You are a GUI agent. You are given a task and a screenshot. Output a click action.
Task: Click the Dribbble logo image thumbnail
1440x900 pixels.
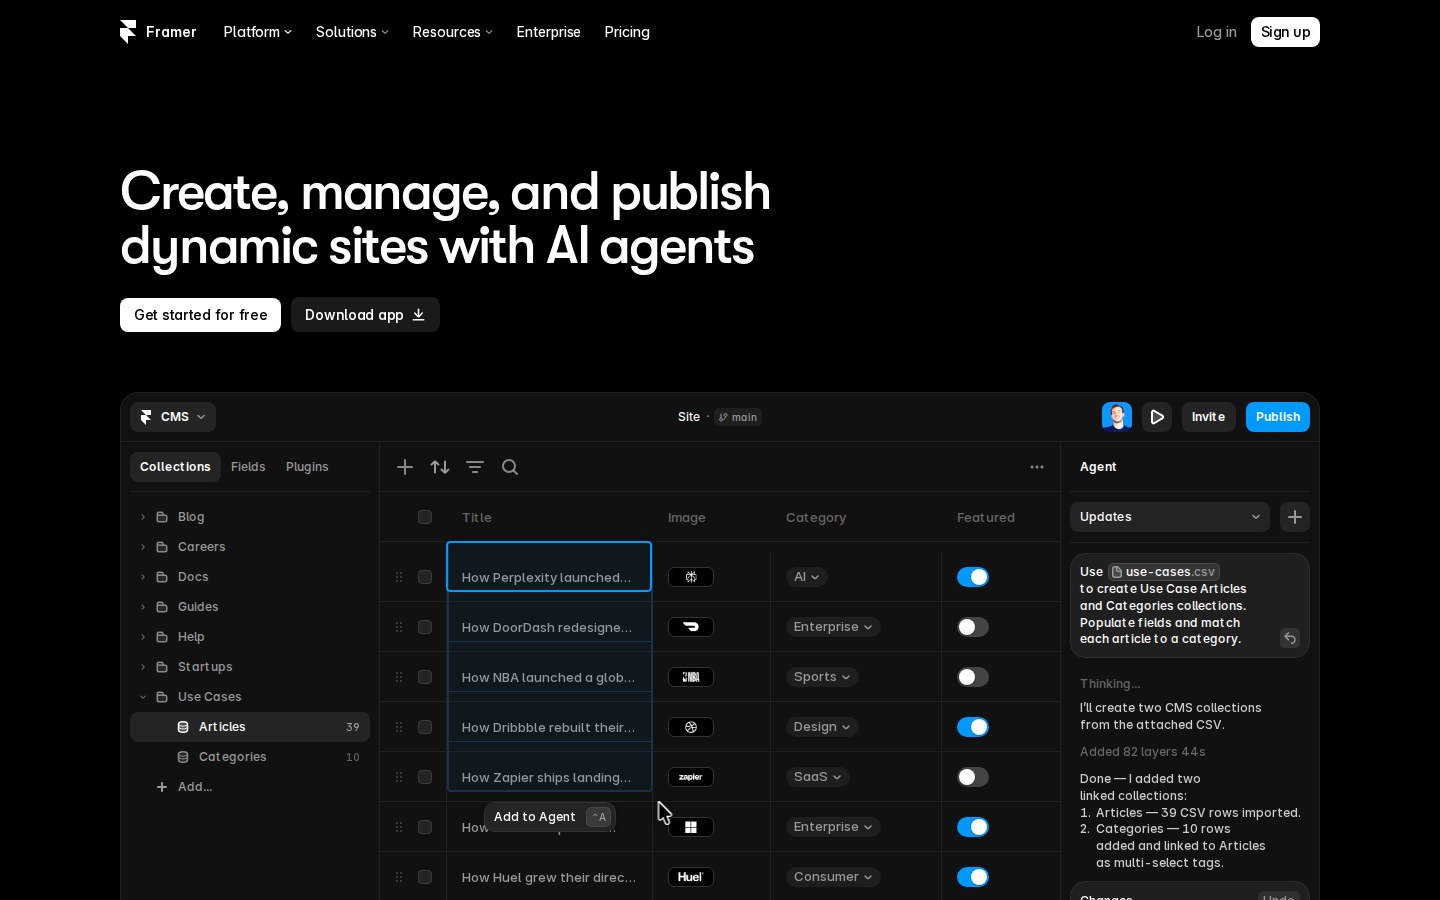(691, 727)
